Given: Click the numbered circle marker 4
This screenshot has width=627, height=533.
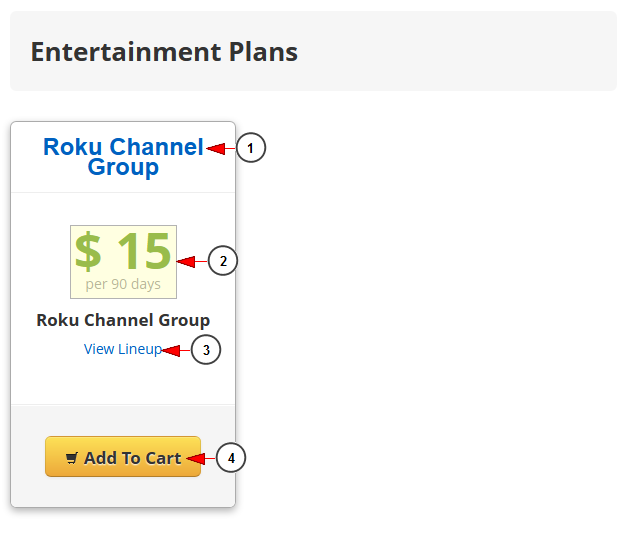Looking at the screenshot, I should [231, 458].
